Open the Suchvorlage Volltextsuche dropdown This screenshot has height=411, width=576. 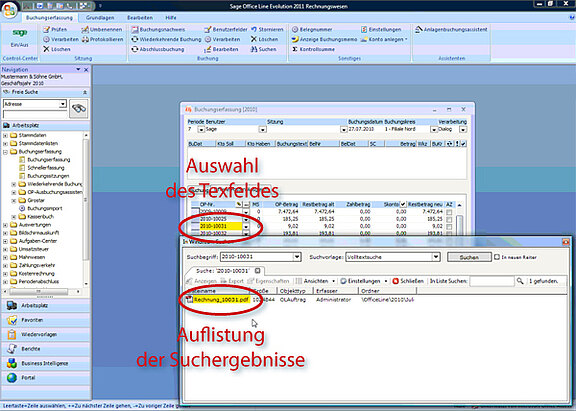(436, 257)
